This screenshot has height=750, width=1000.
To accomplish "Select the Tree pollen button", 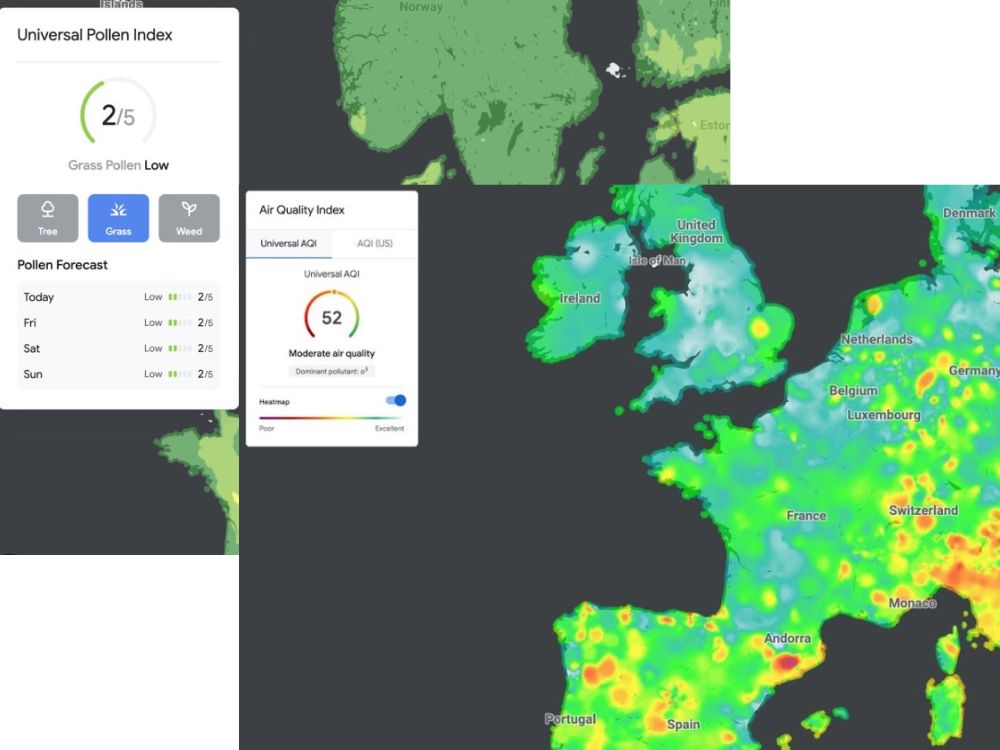I will pyautogui.click(x=48, y=218).
